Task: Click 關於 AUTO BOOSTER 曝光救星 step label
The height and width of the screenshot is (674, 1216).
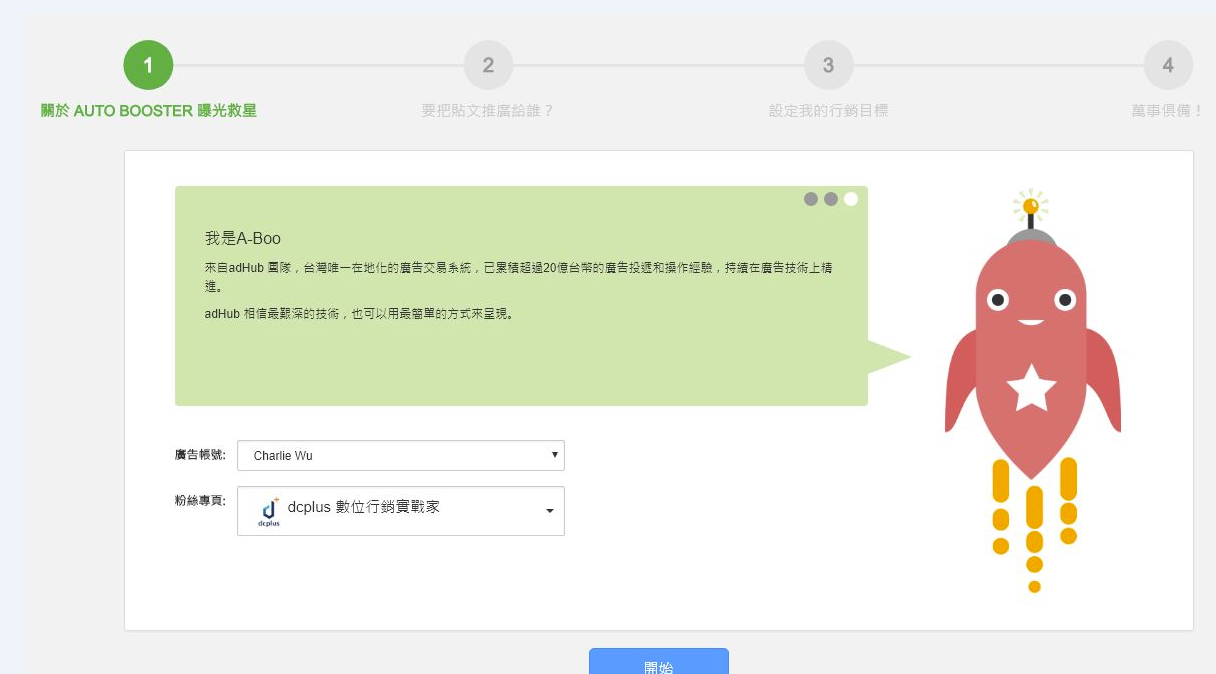Action: pos(148,111)
